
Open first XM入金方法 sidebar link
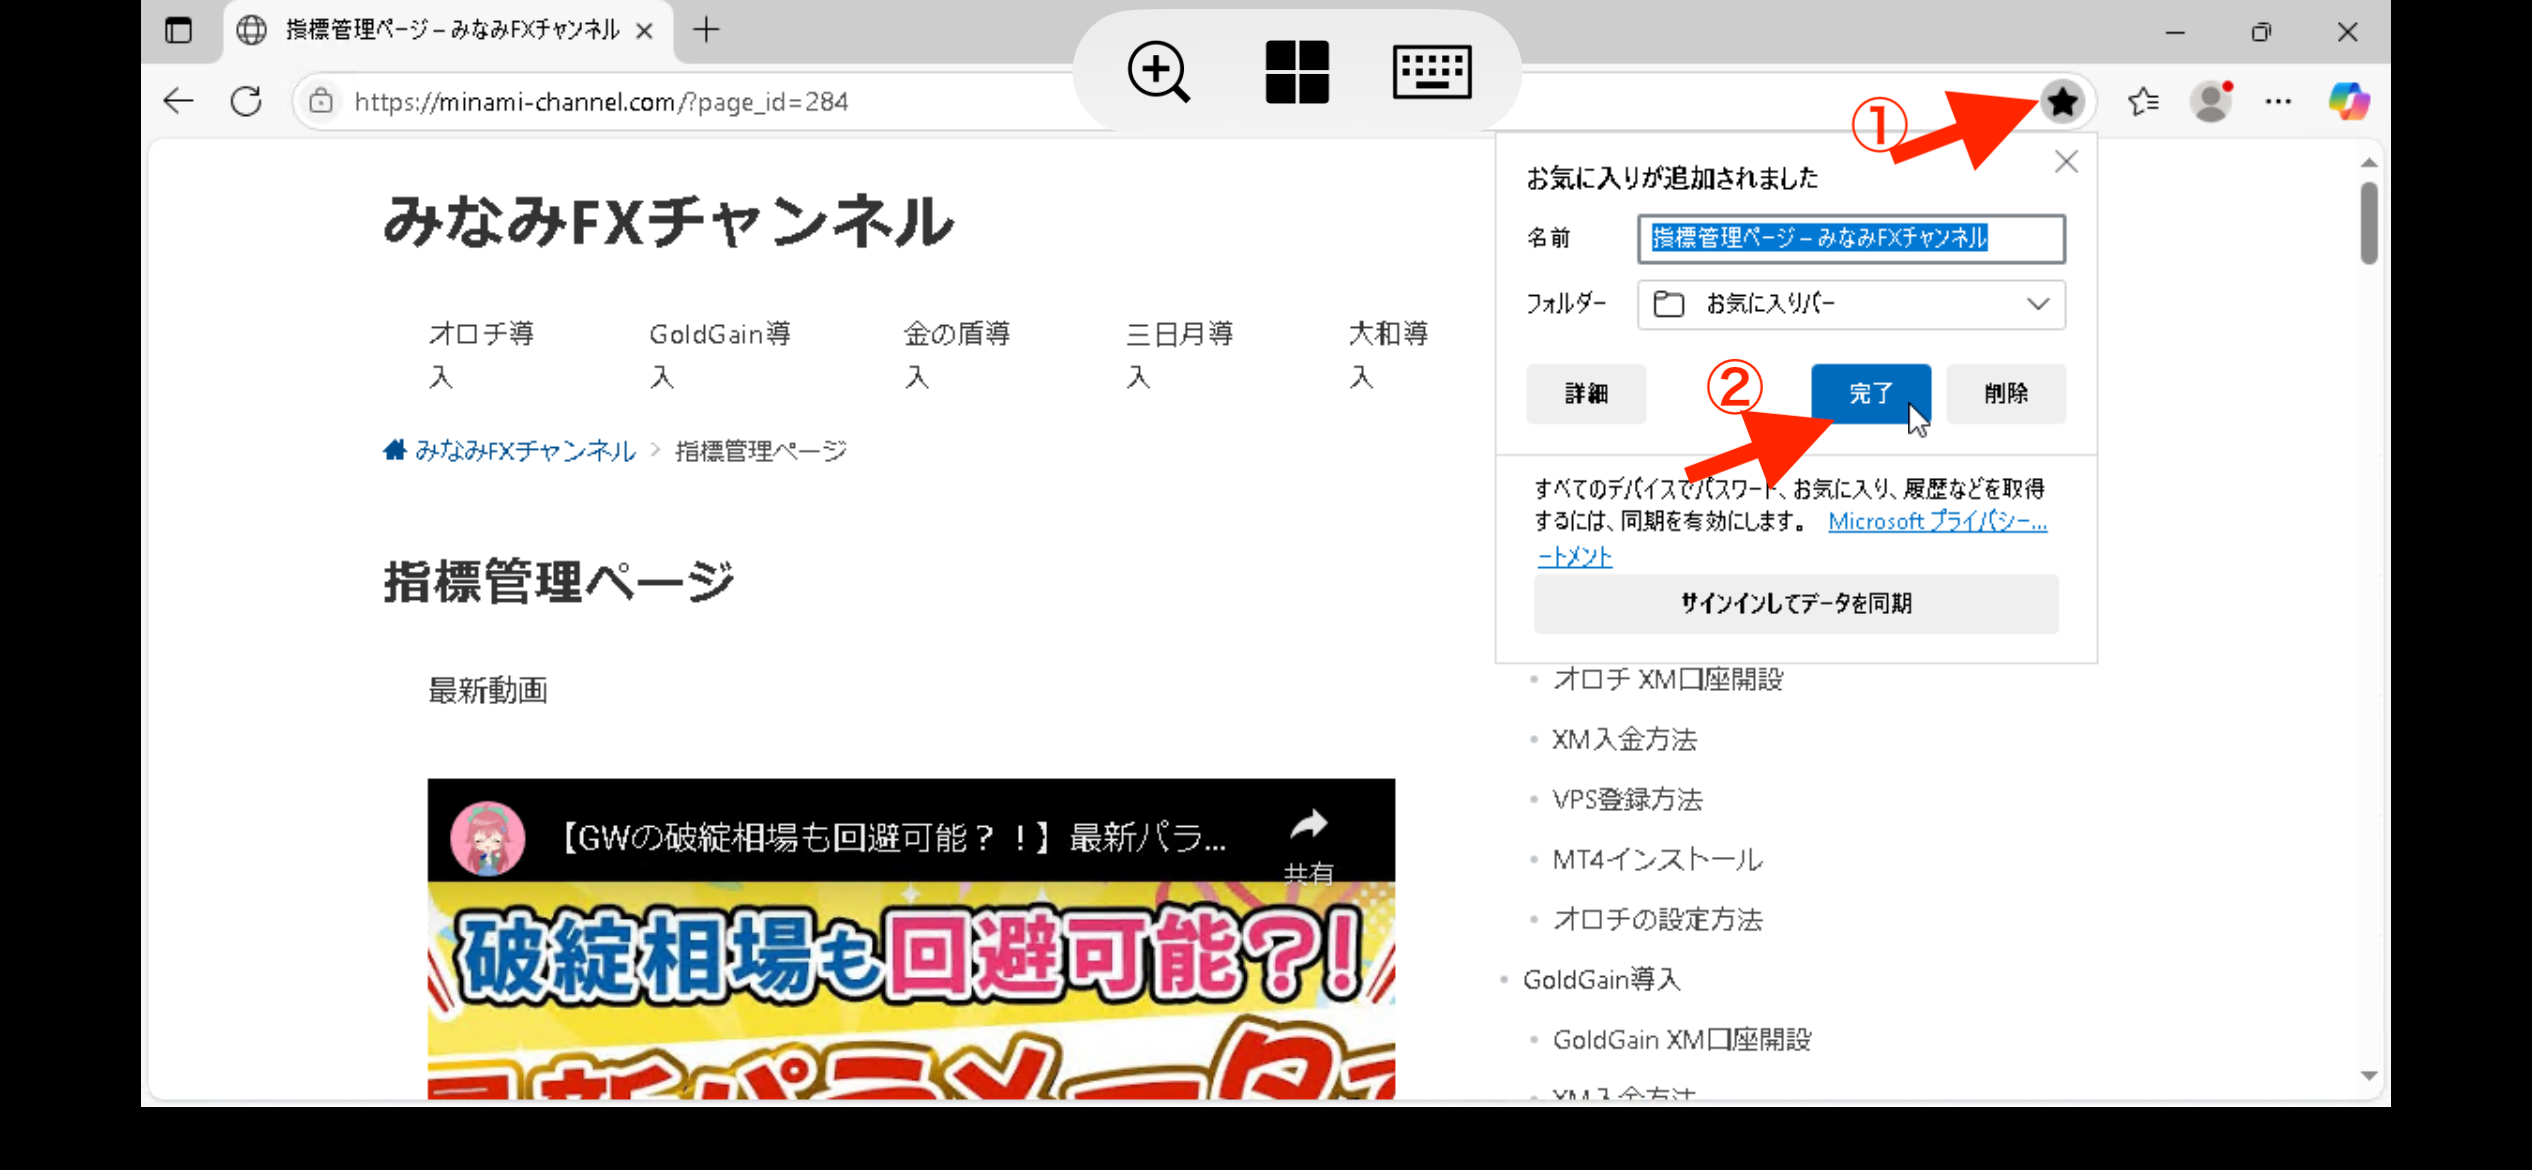(x=1624, y=740)
